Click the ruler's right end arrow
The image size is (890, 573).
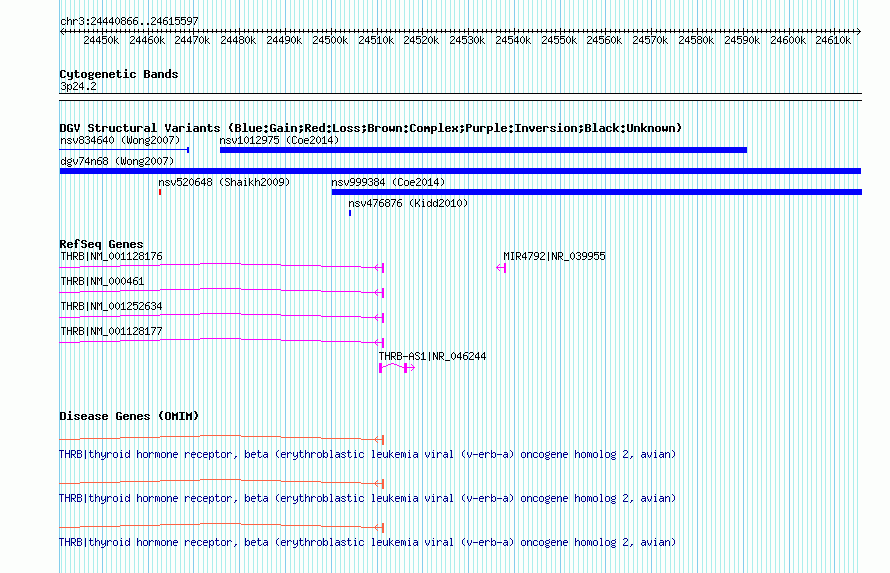(x=859, y=32)
